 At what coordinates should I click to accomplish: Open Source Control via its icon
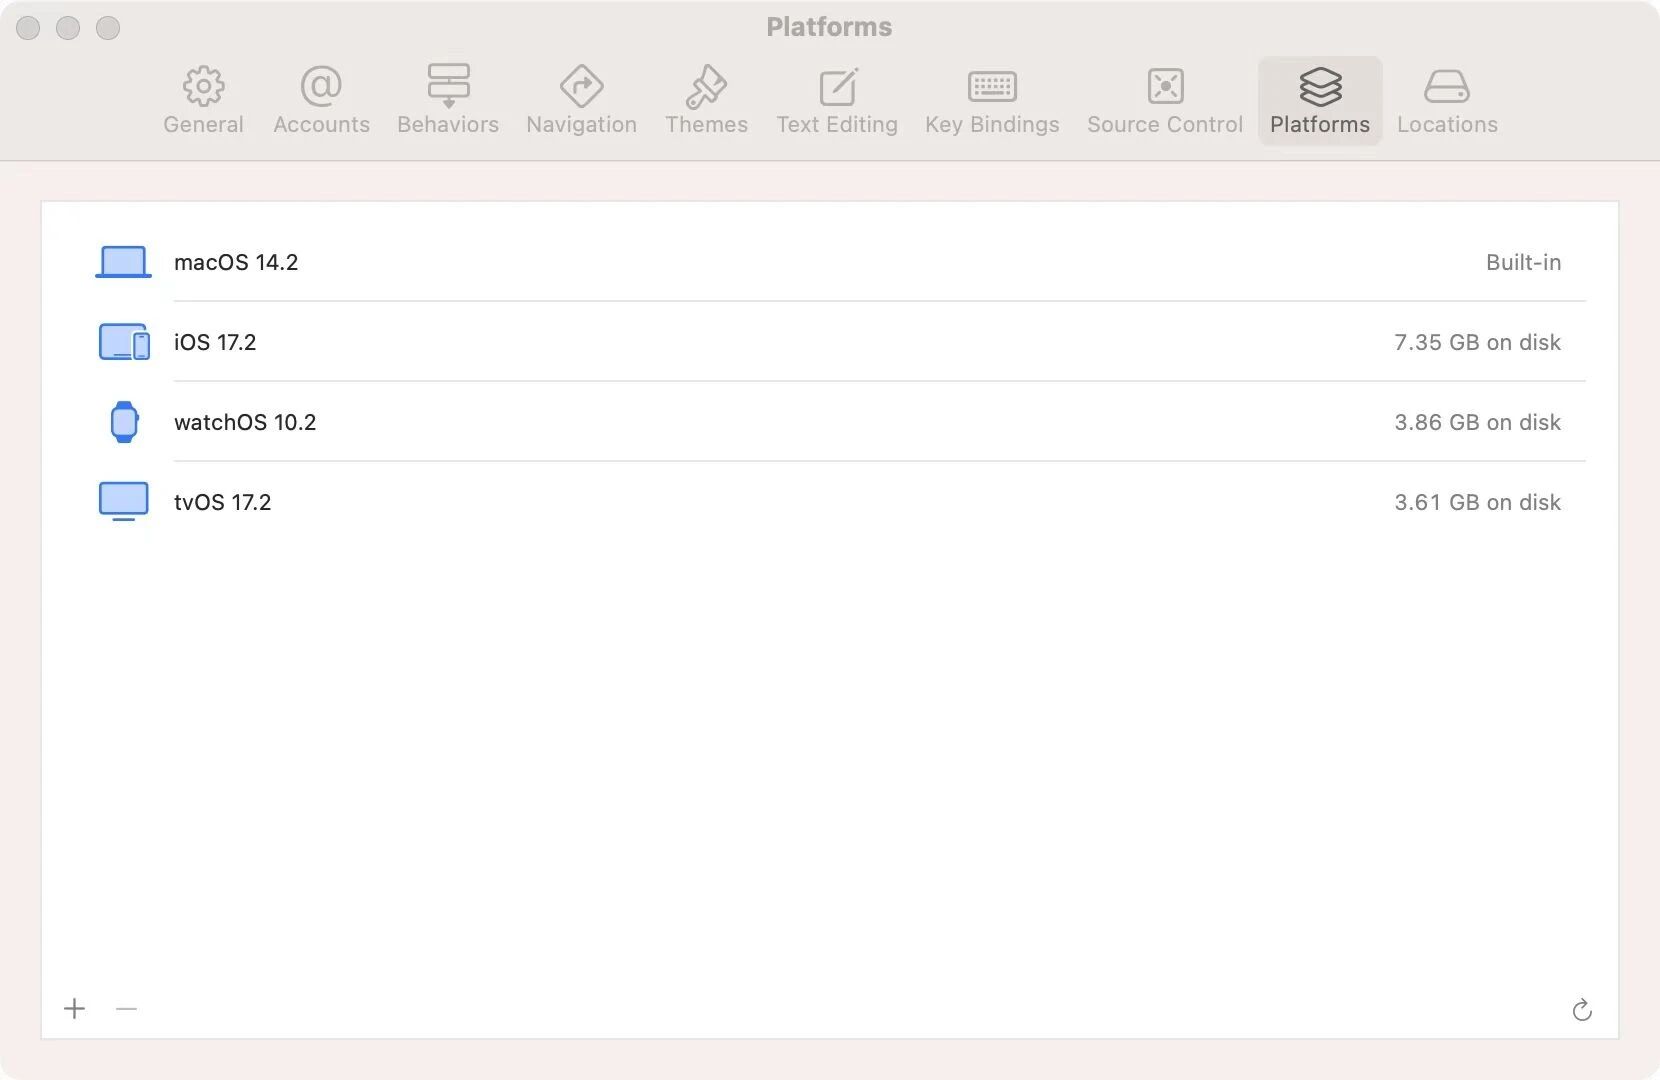1165,87
